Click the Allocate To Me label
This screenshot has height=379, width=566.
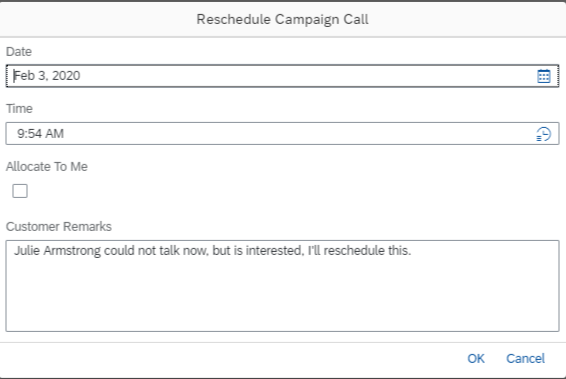pyautogui.click(x=47, y=166)
